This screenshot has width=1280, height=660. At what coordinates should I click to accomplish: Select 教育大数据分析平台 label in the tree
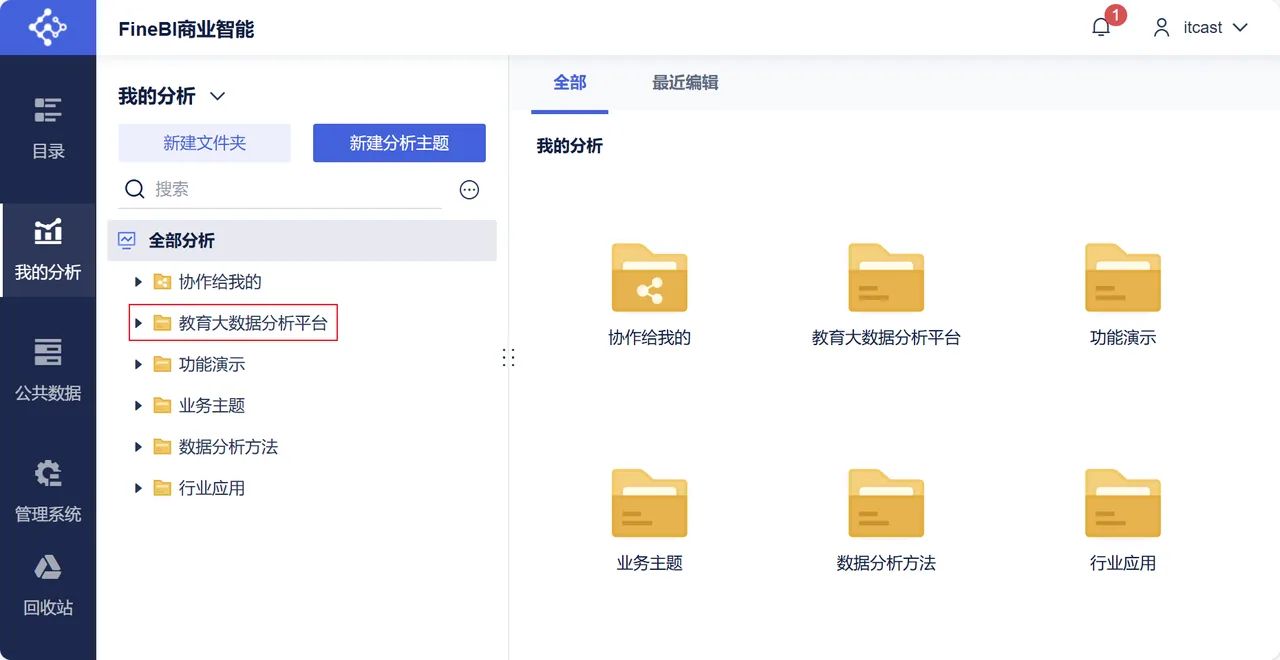tap(253, 323)
